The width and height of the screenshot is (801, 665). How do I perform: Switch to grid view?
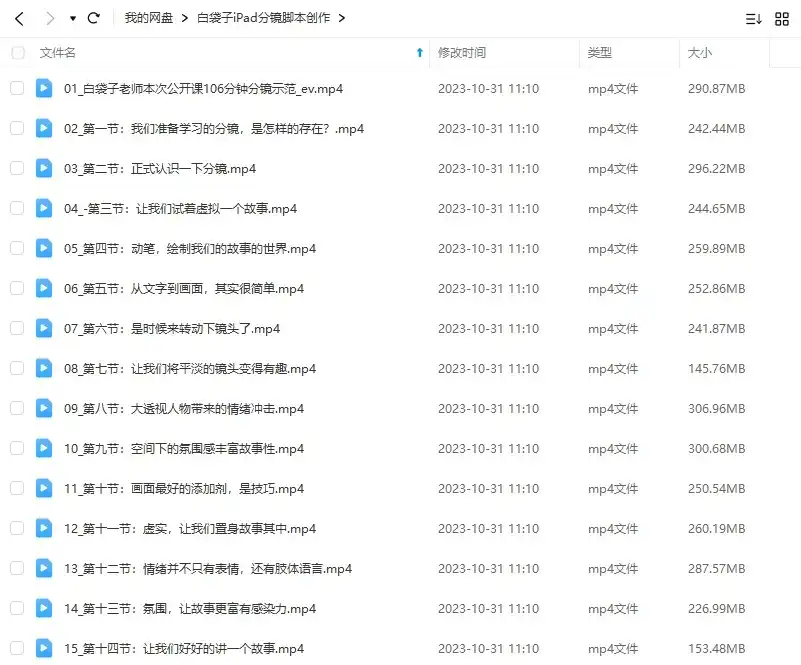click(782, 19)
